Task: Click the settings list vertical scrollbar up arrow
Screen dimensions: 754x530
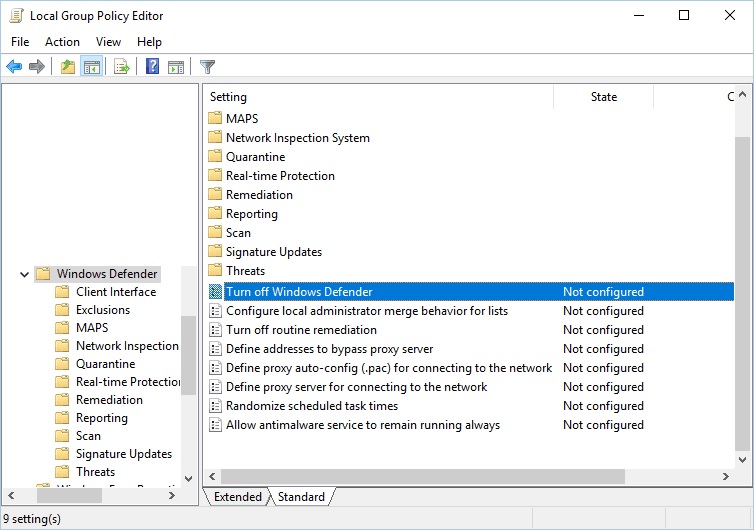Action: (742, 95)
